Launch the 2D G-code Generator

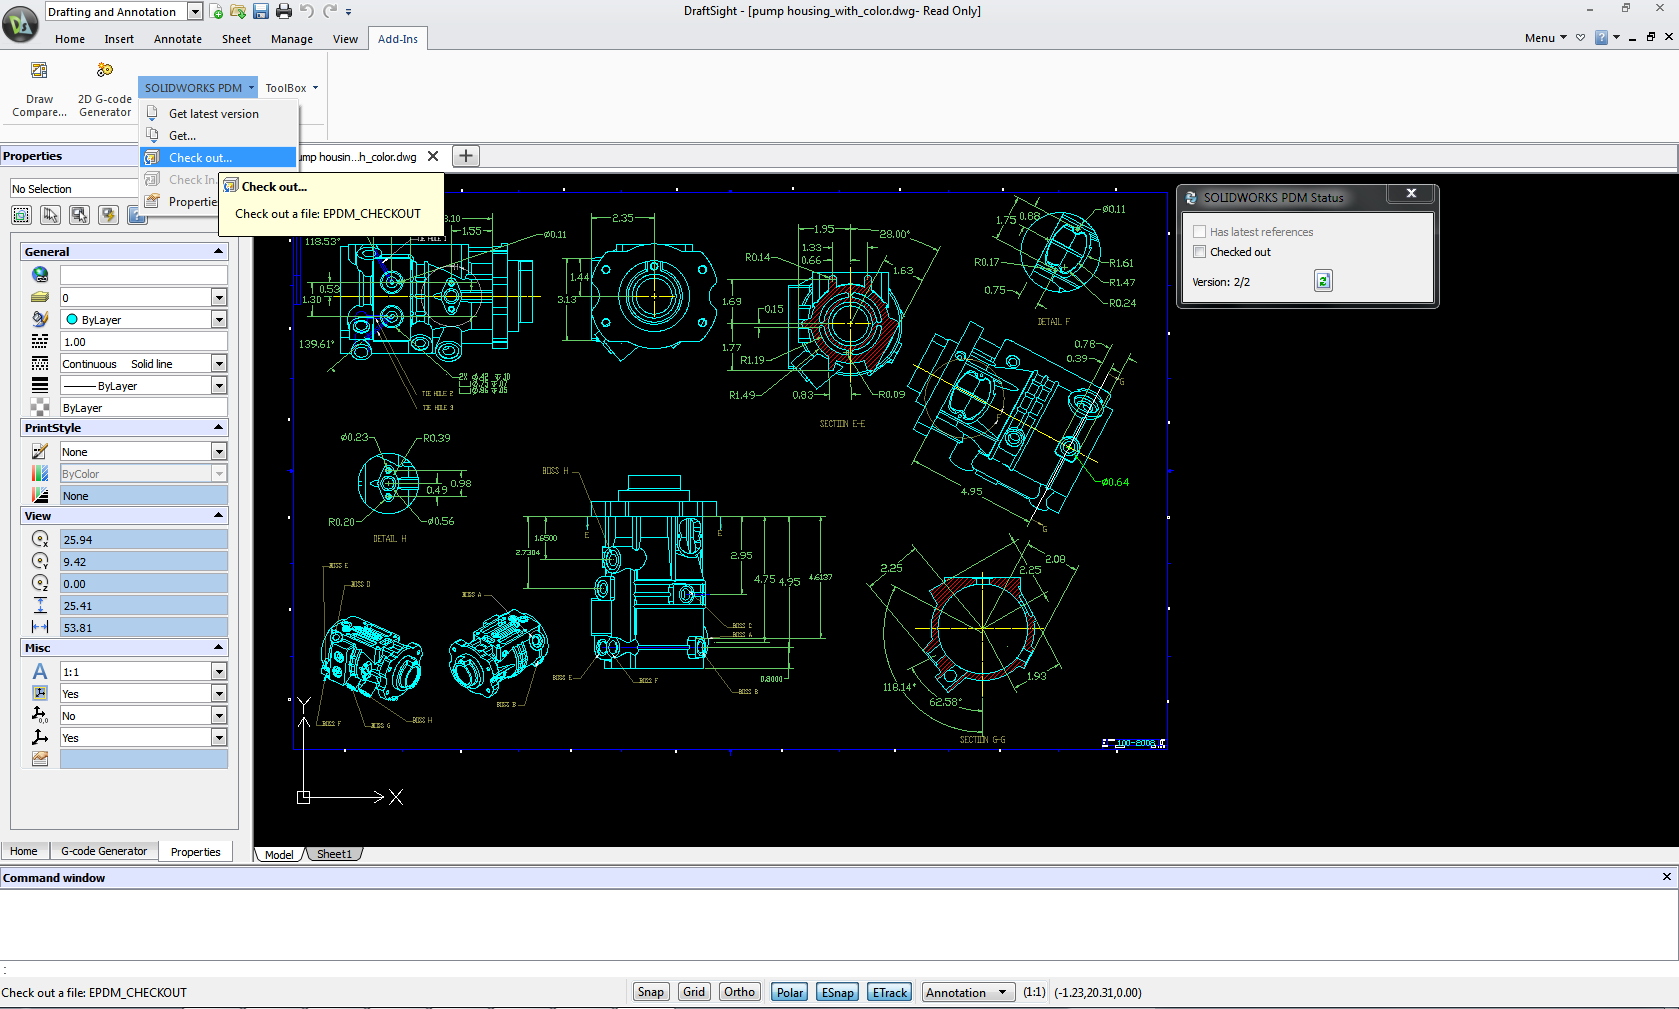(105, 89)
